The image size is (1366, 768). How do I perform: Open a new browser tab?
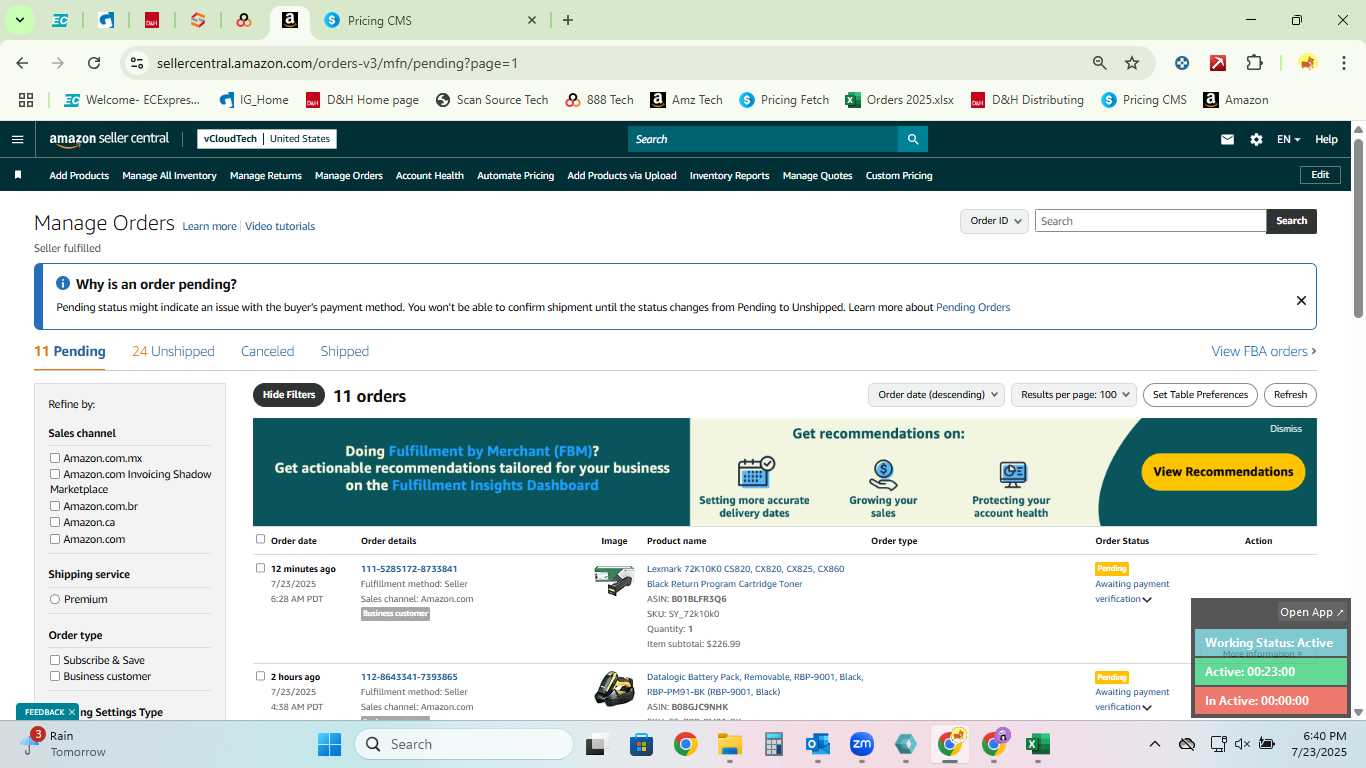(x=568, y=20)
